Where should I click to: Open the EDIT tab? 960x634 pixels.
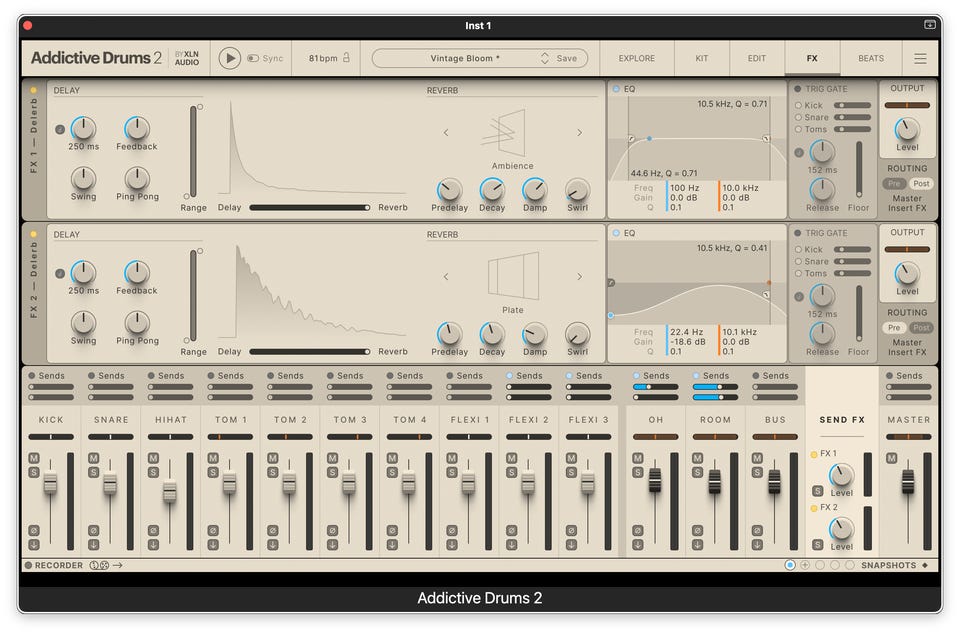(x=757, y=58)
